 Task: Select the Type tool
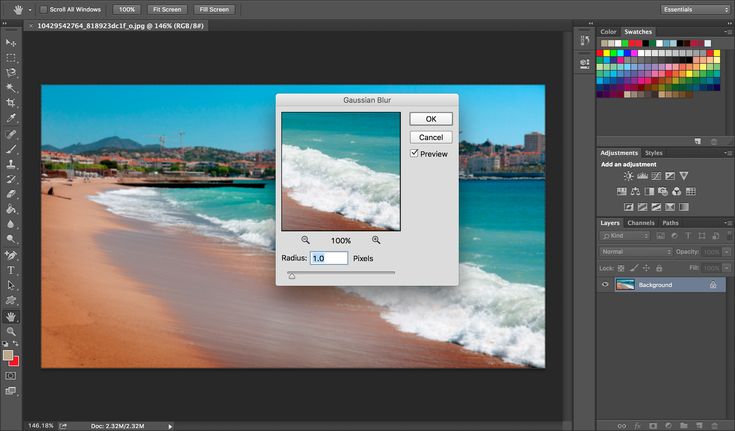click(x=11, y=270)
